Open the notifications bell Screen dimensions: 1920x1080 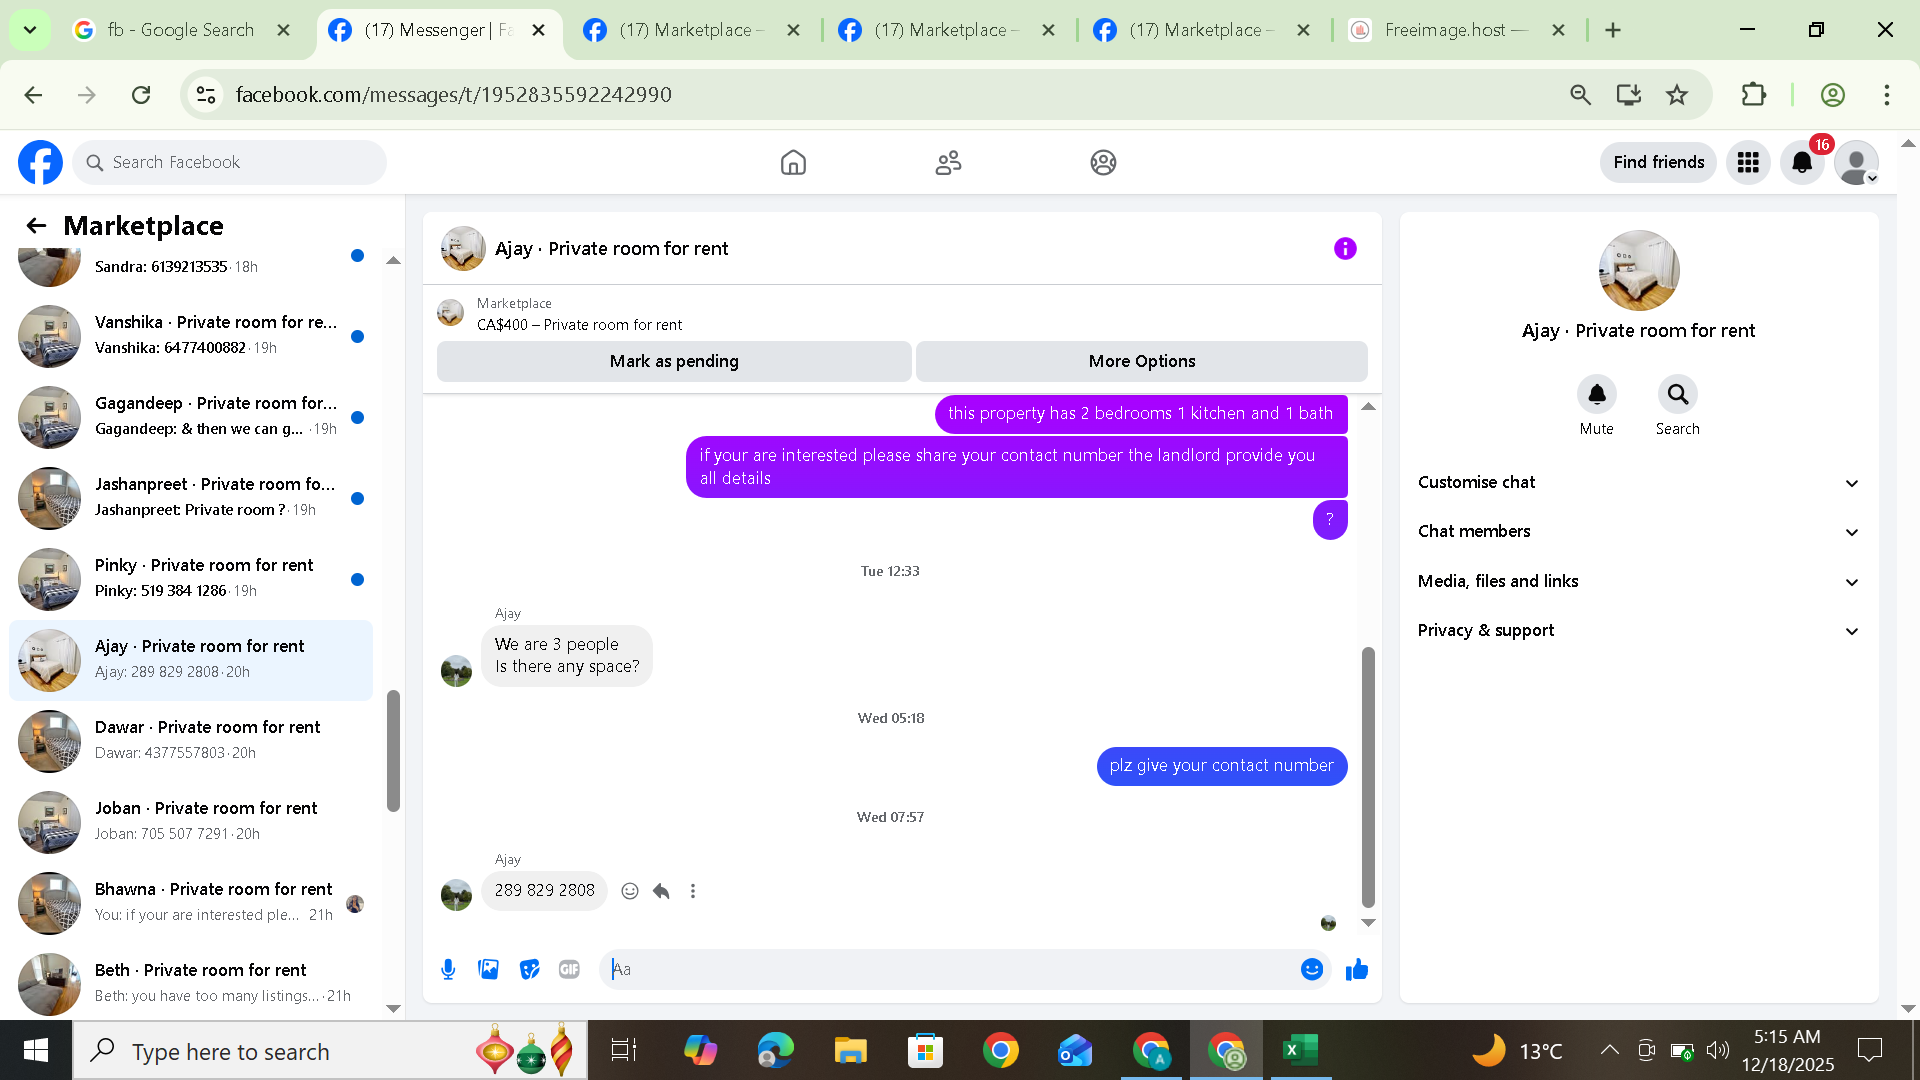1802,162
